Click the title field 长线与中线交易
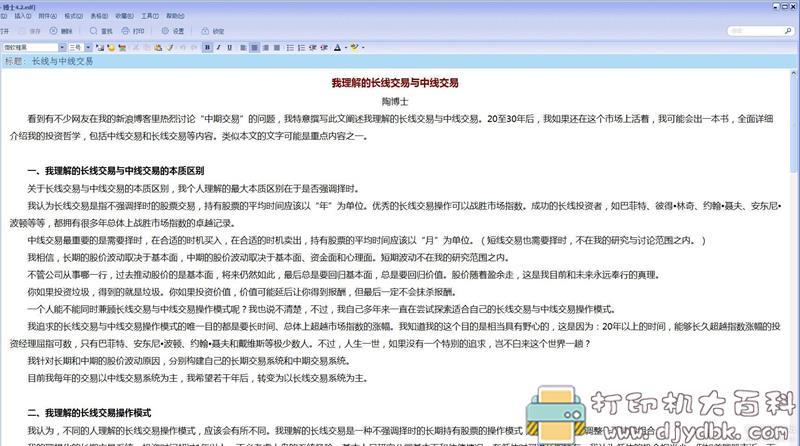800x446 pixels. (x=62, y=61)
